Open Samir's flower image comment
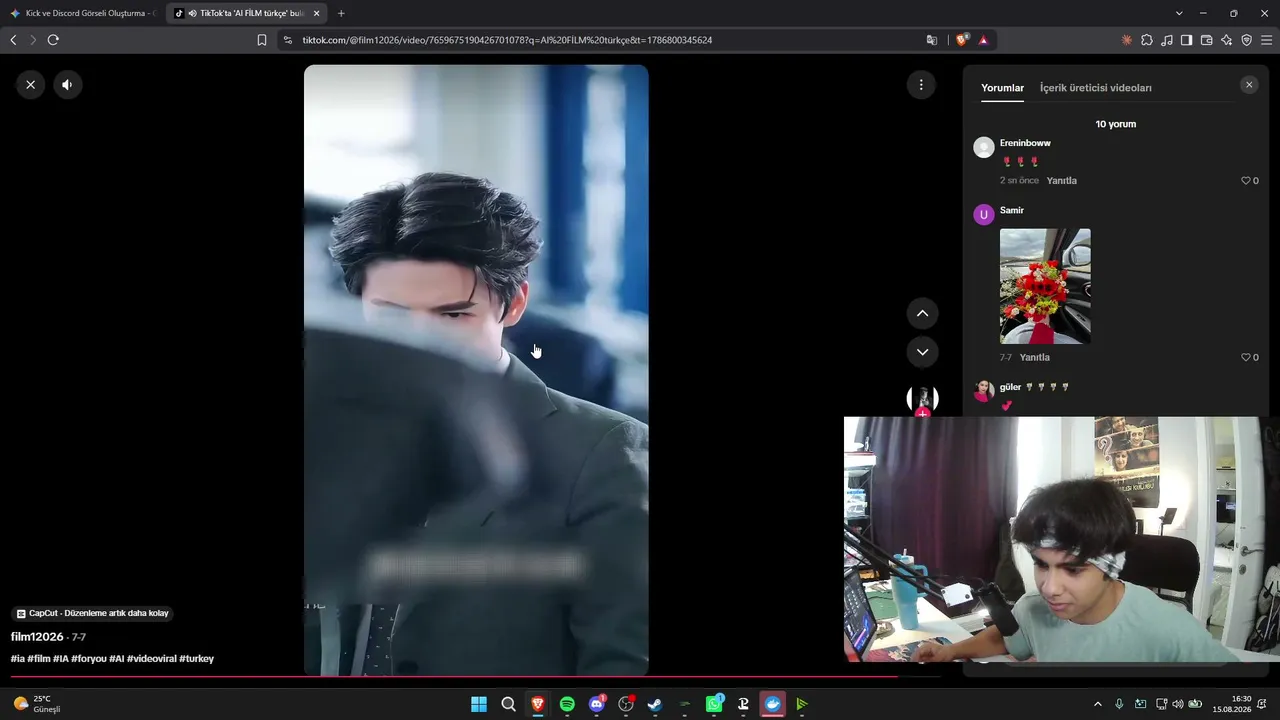 point(1045,286)
